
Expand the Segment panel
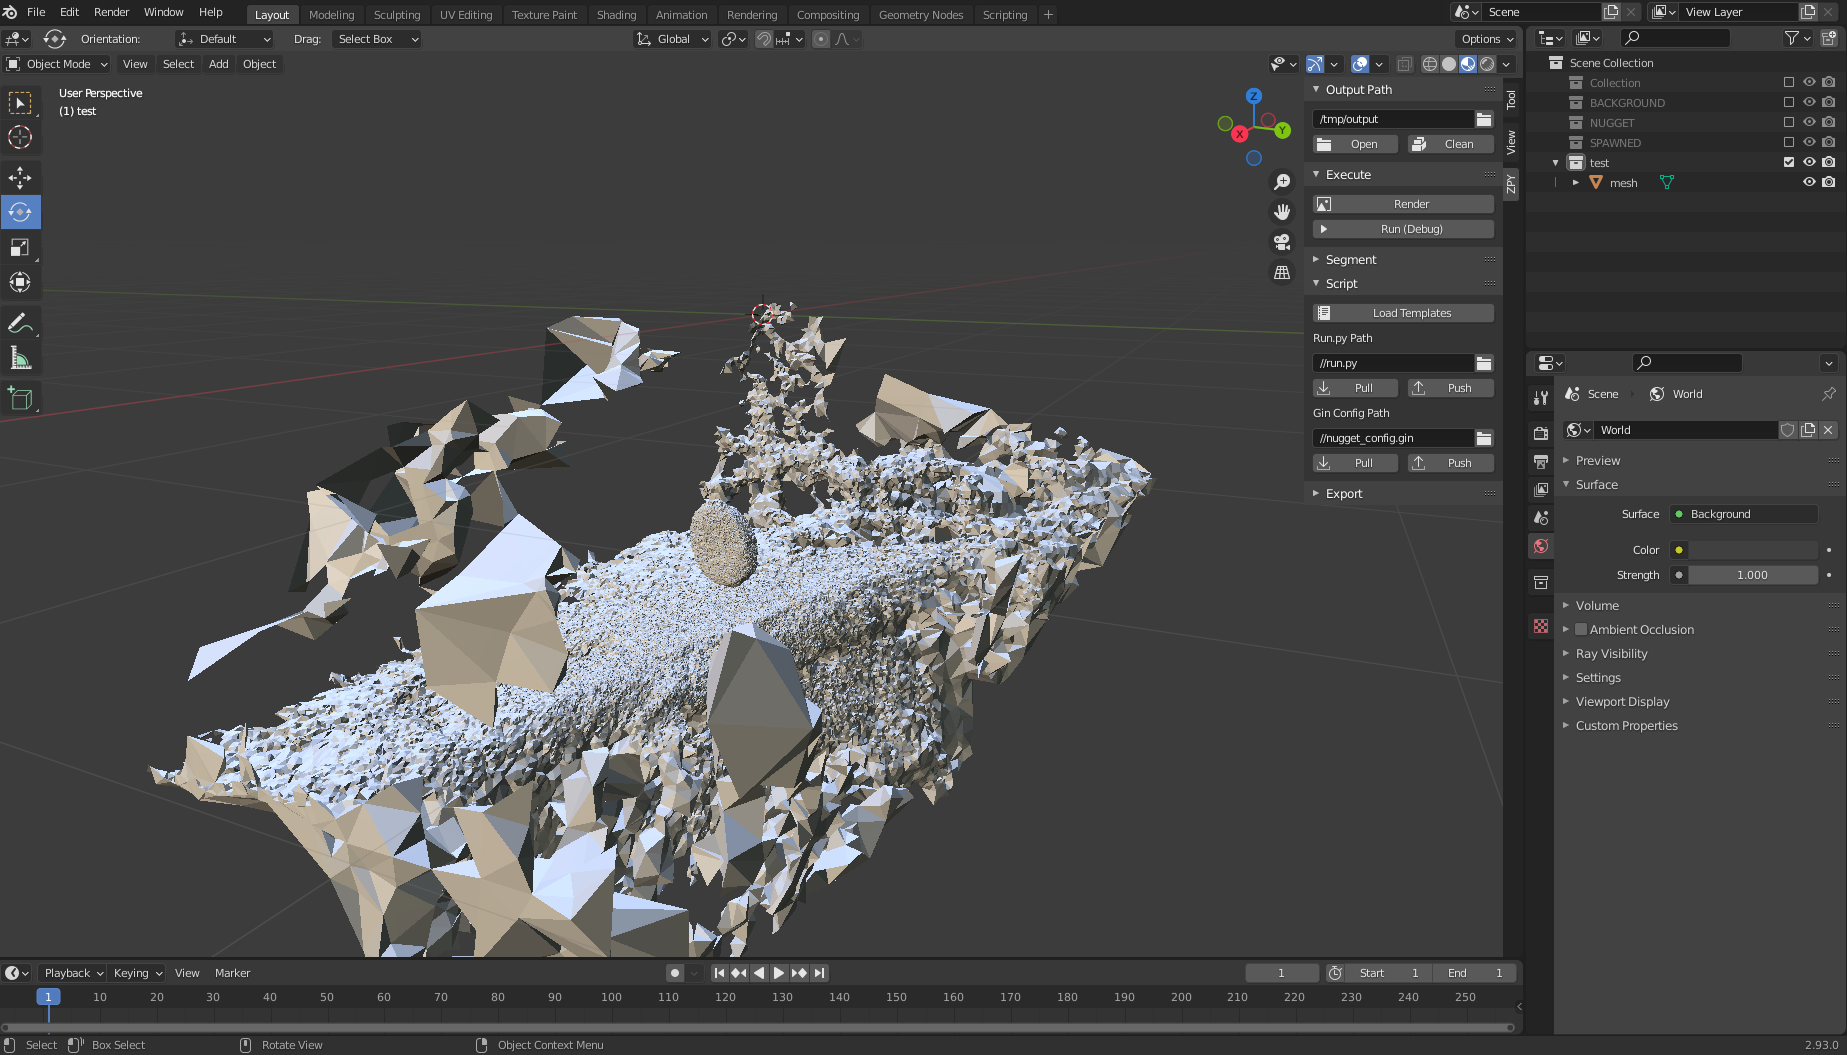1350,259
